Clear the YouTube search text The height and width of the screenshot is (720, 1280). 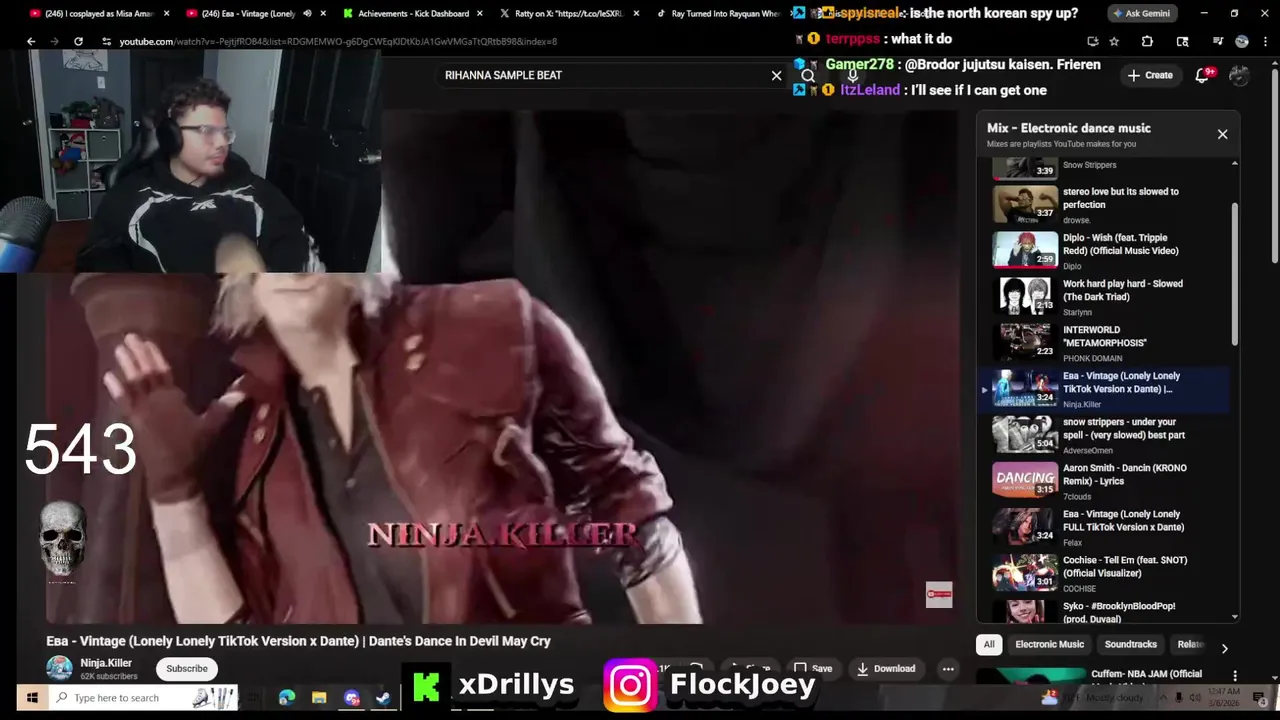tap(776, 75)
